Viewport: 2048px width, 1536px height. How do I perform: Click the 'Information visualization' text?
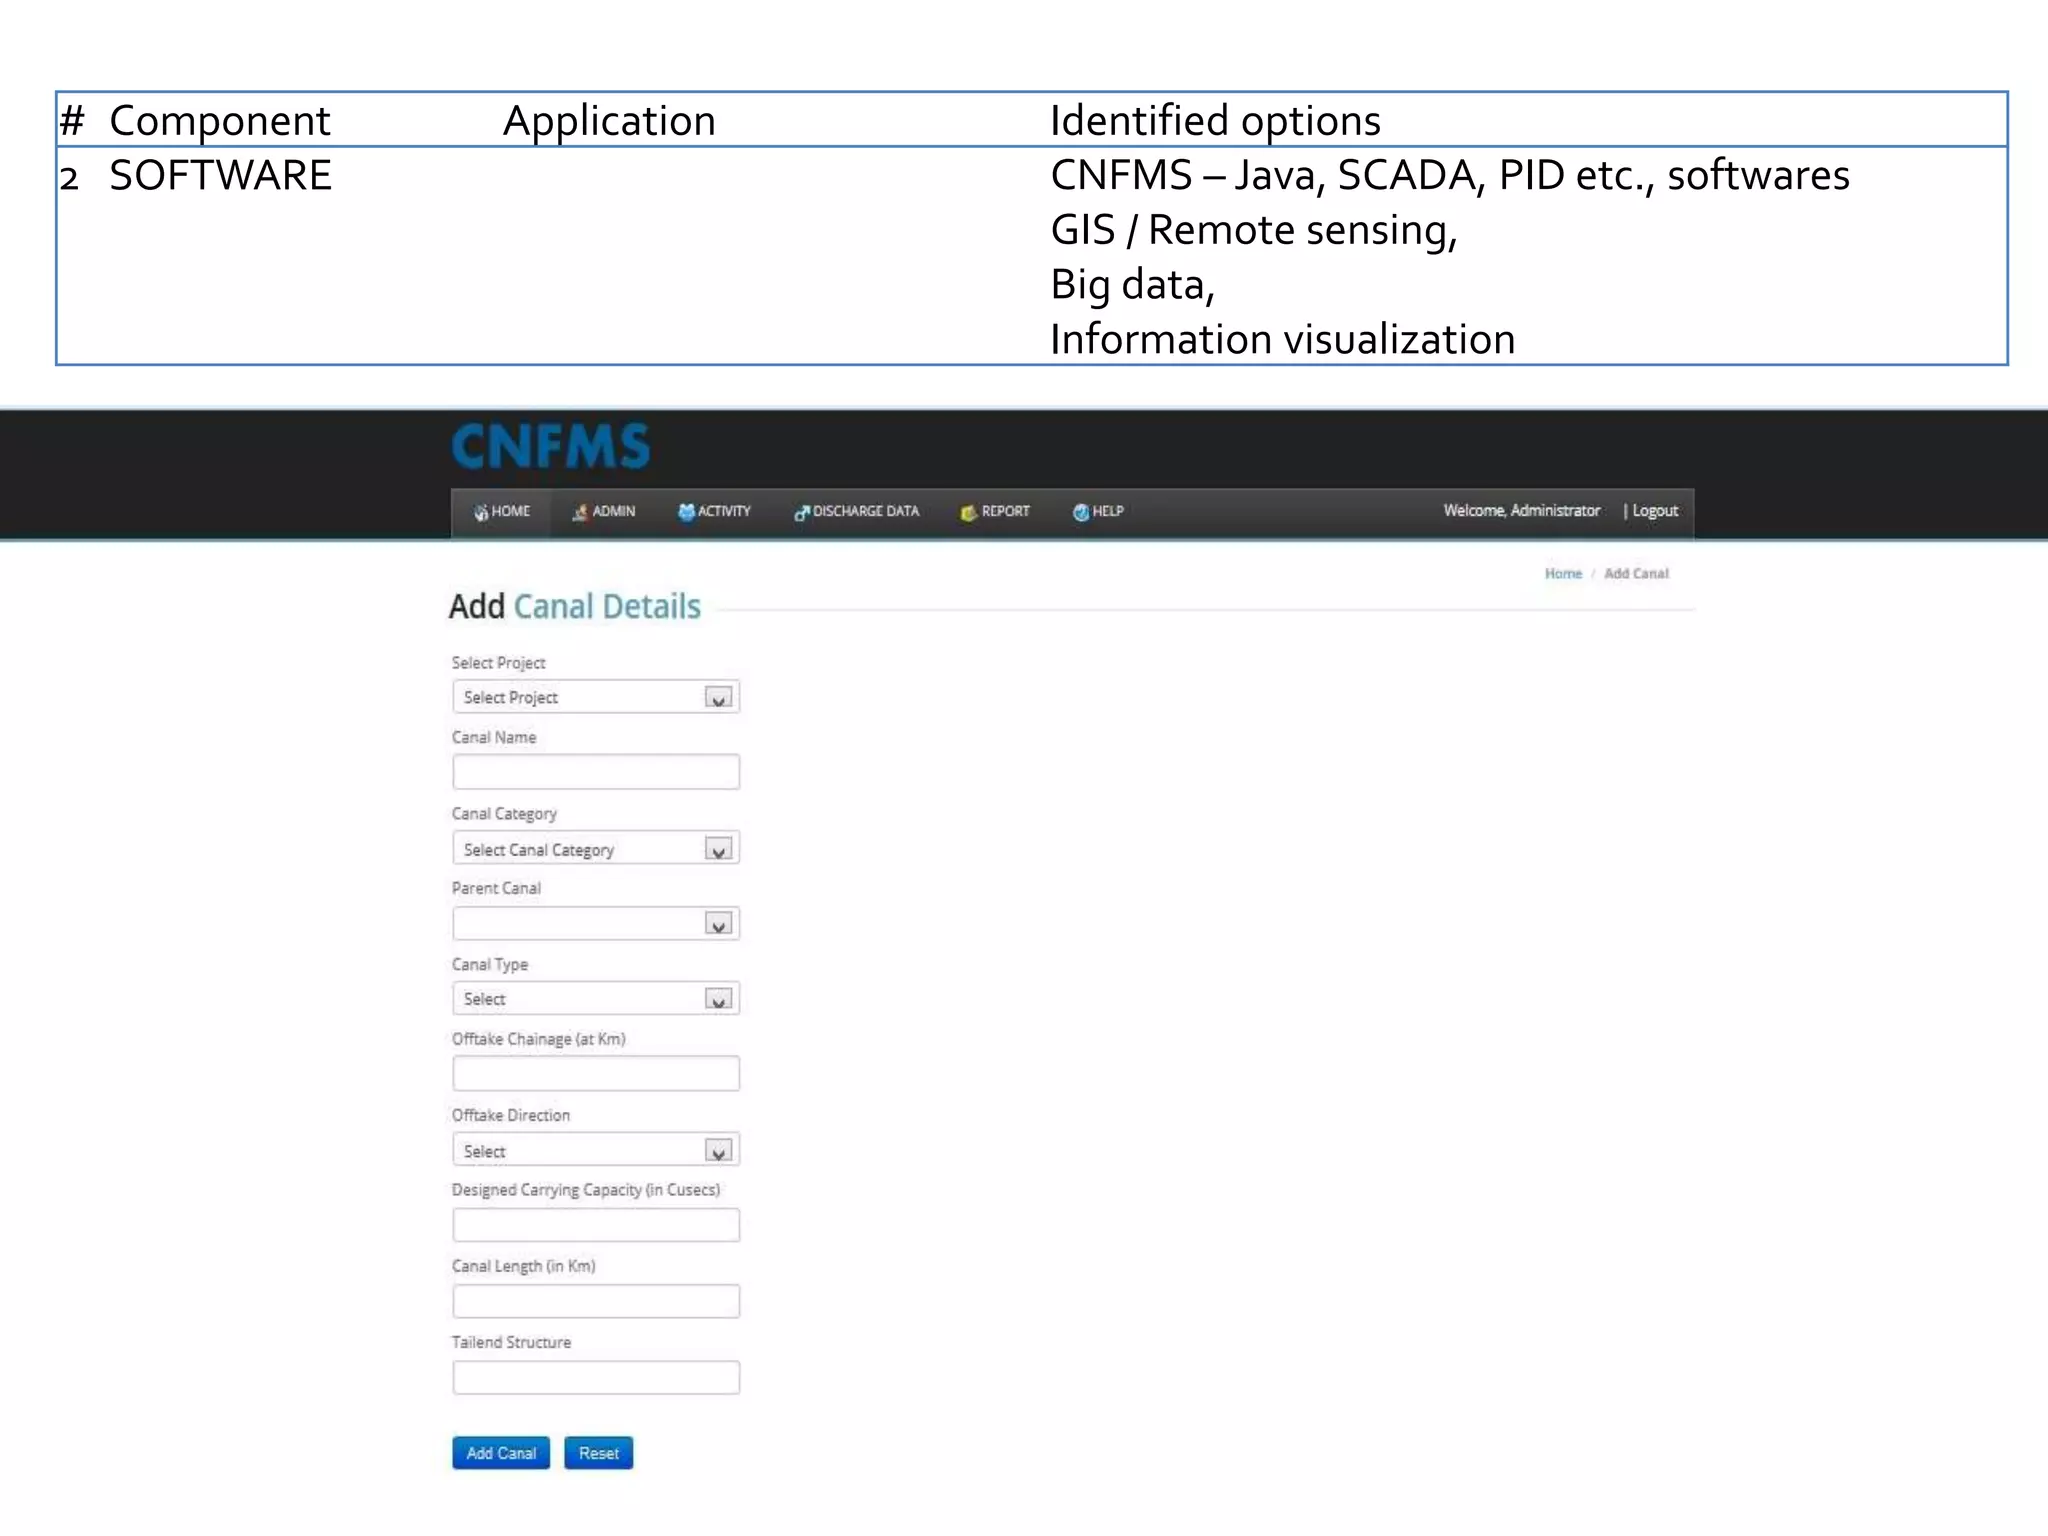point(1283,339)
